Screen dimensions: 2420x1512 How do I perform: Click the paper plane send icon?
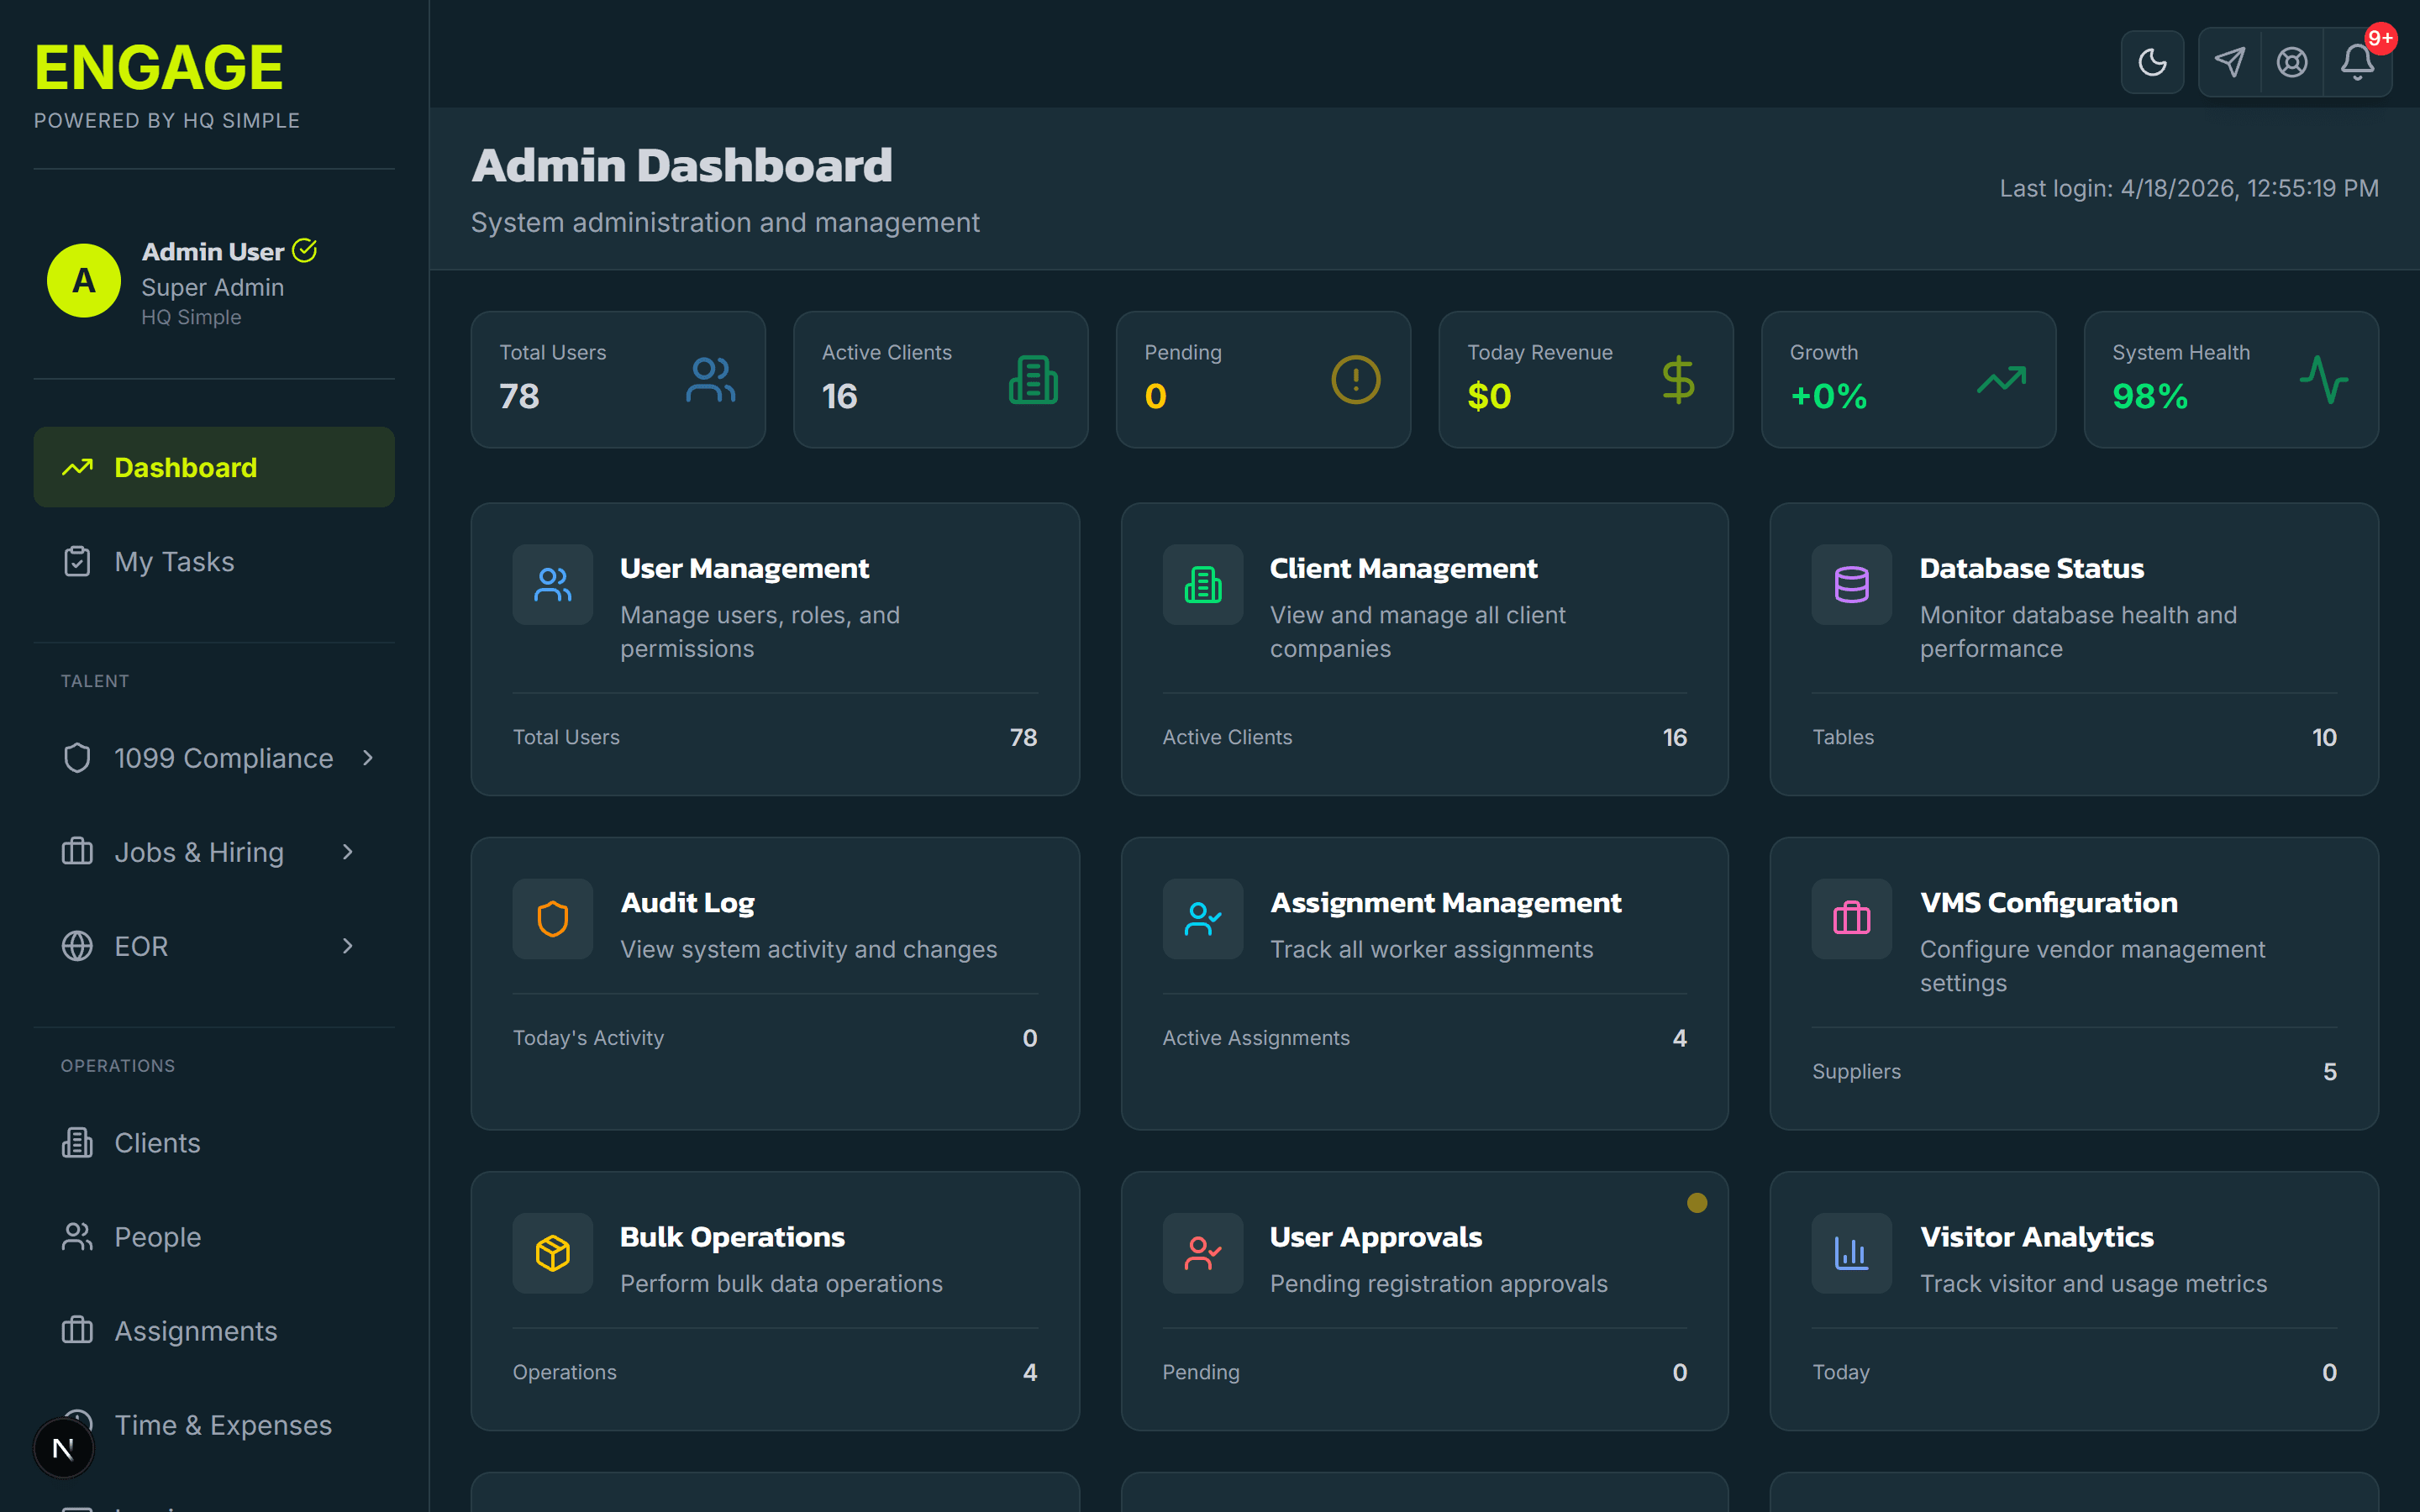pos(2228,62)
